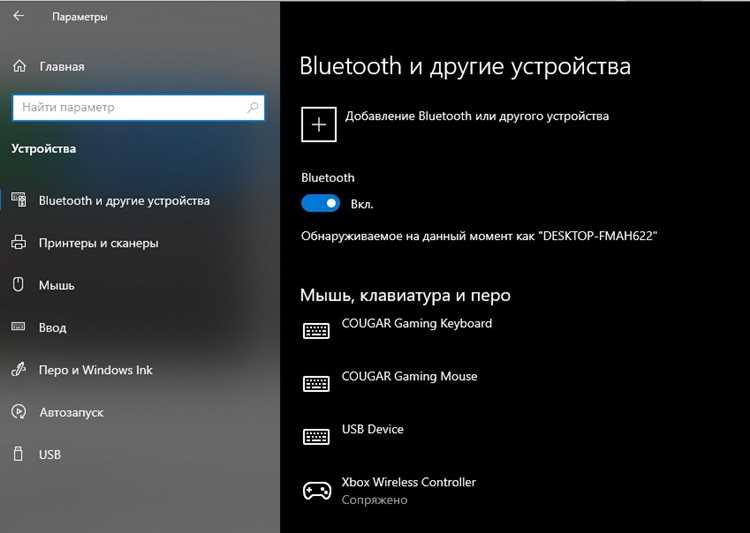Click the plus icon to add Bluetooth device

tap(319, 125)
